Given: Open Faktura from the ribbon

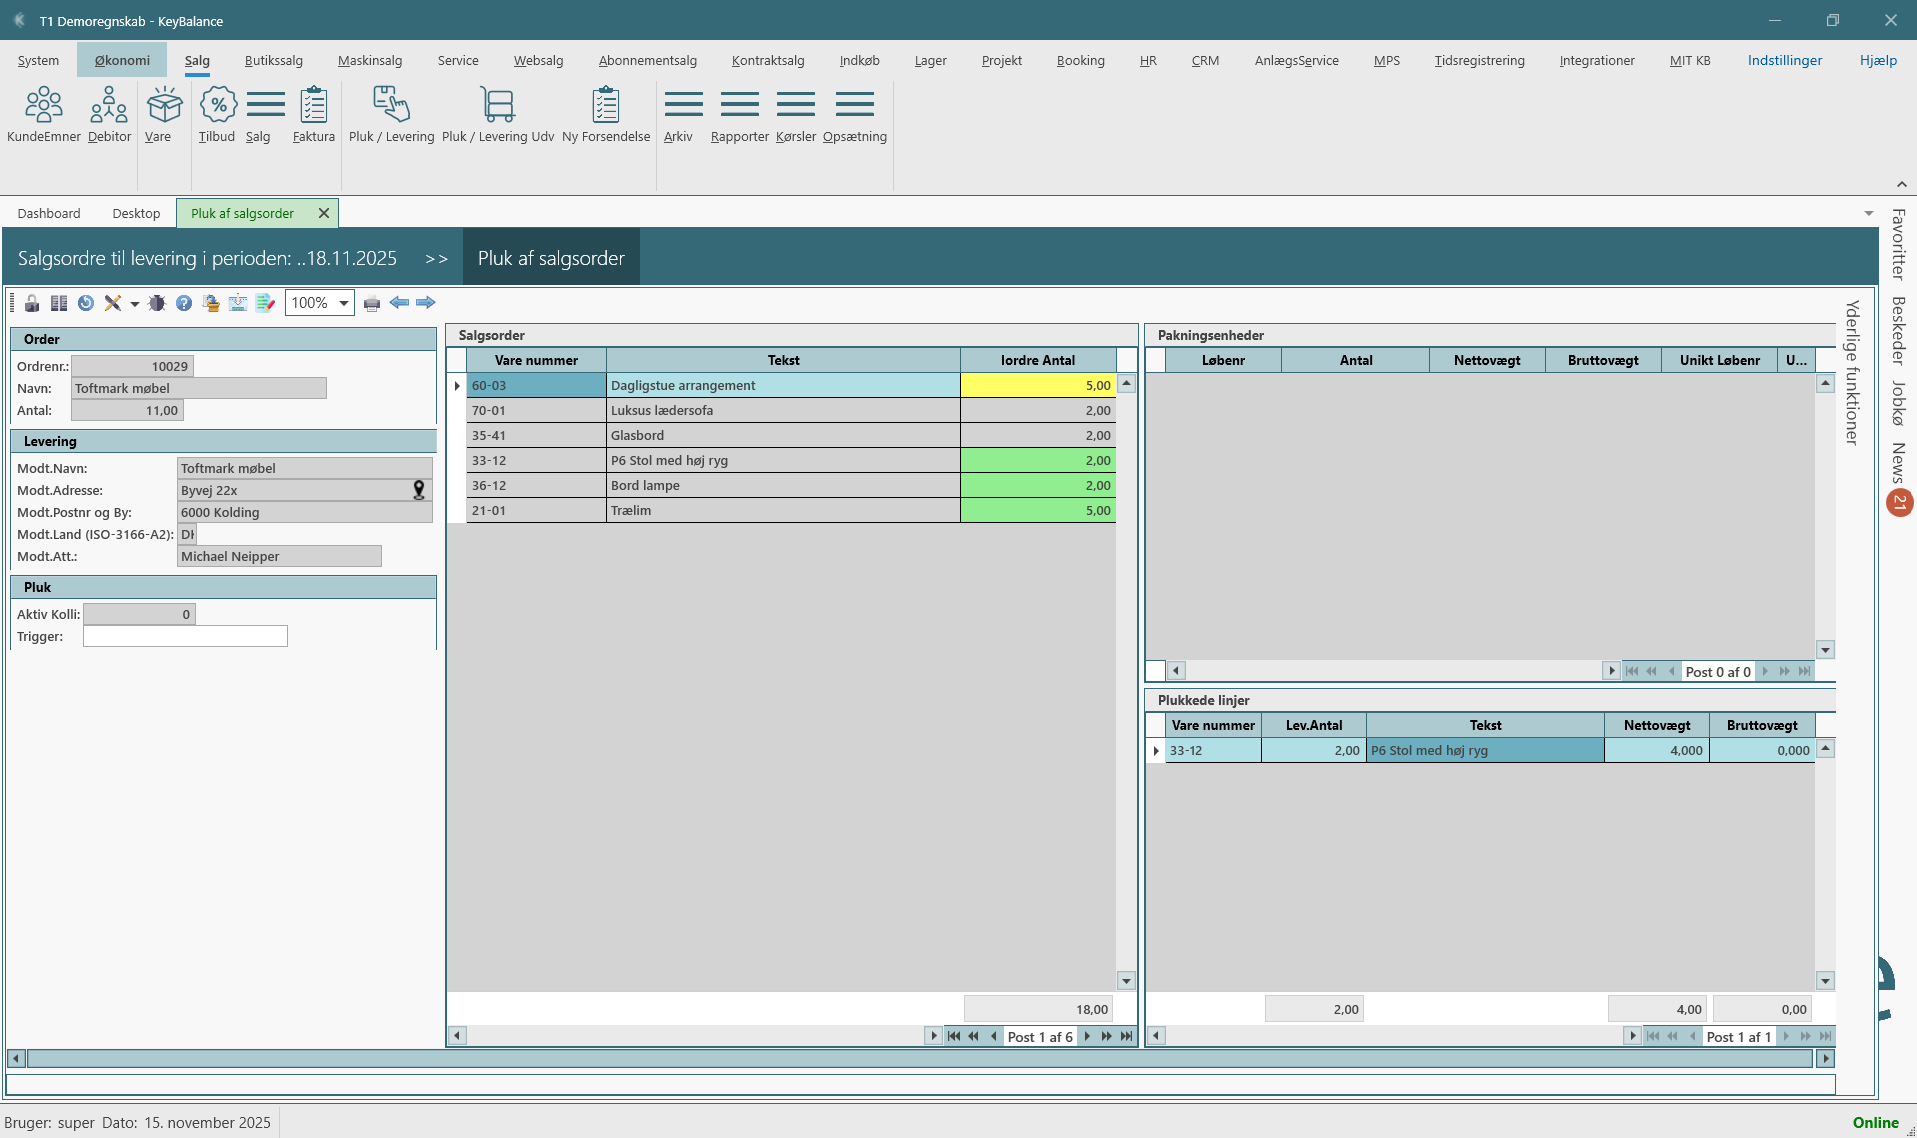Looking at the screenshot, I should (x=313, y=115).
